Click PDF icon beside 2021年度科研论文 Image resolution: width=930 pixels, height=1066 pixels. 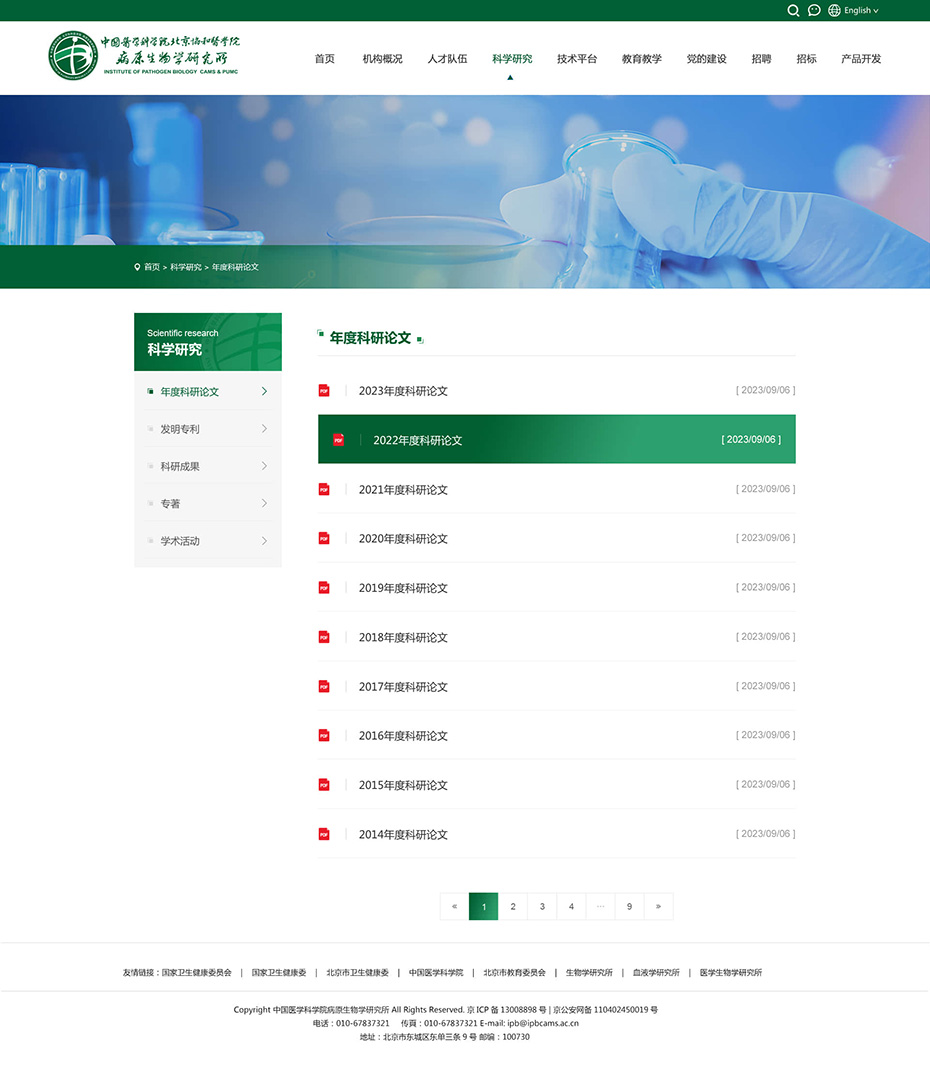[324, 489]
